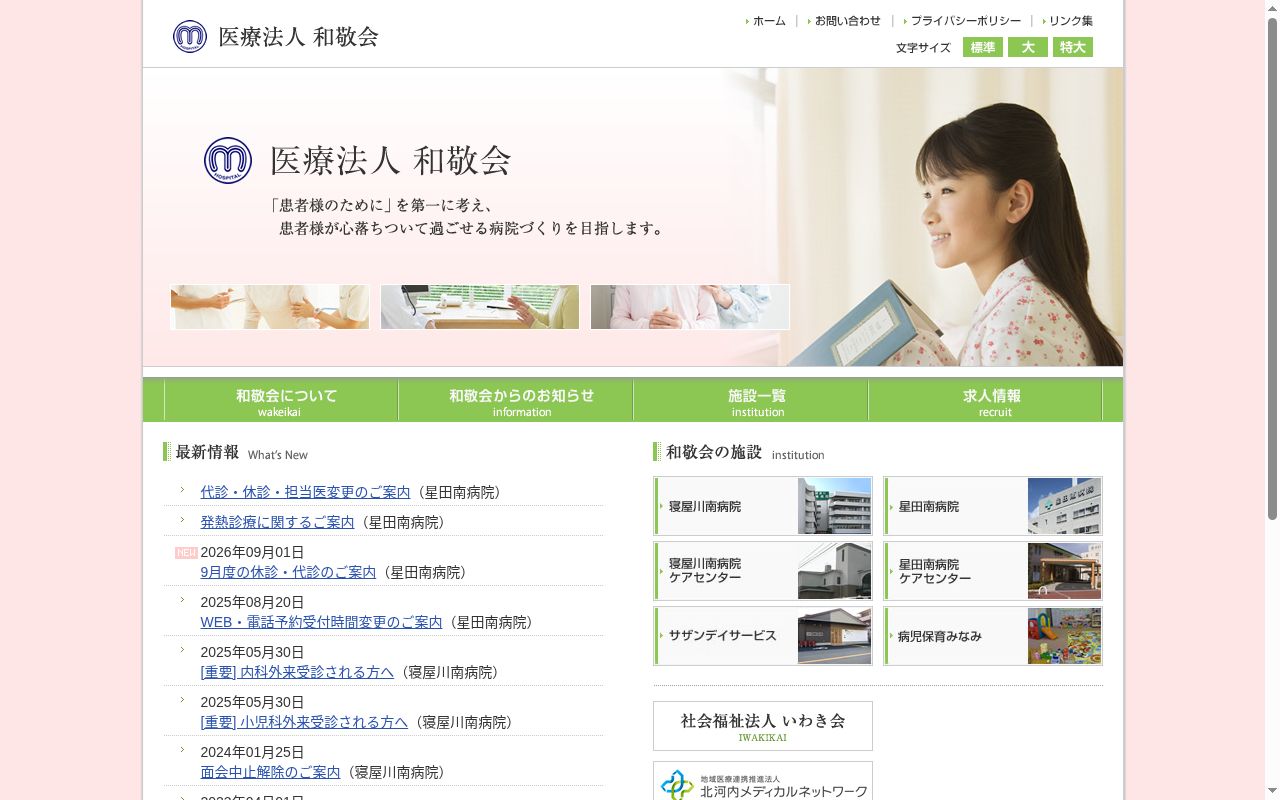Set text size to 特大
The width and height of the screenshot is (1280, 800).
tap(1073, 47)
